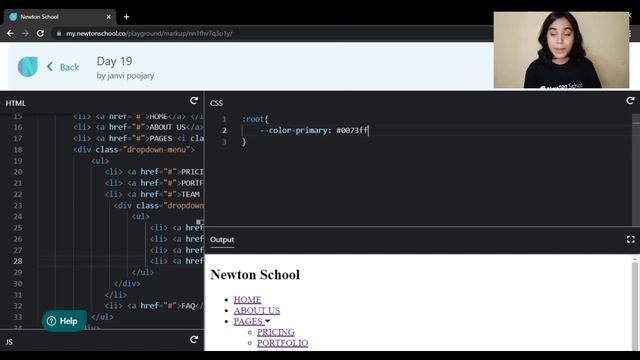Click the Back chevron arrow
This screenshot has height=360, width=640.
pos(50,67)
